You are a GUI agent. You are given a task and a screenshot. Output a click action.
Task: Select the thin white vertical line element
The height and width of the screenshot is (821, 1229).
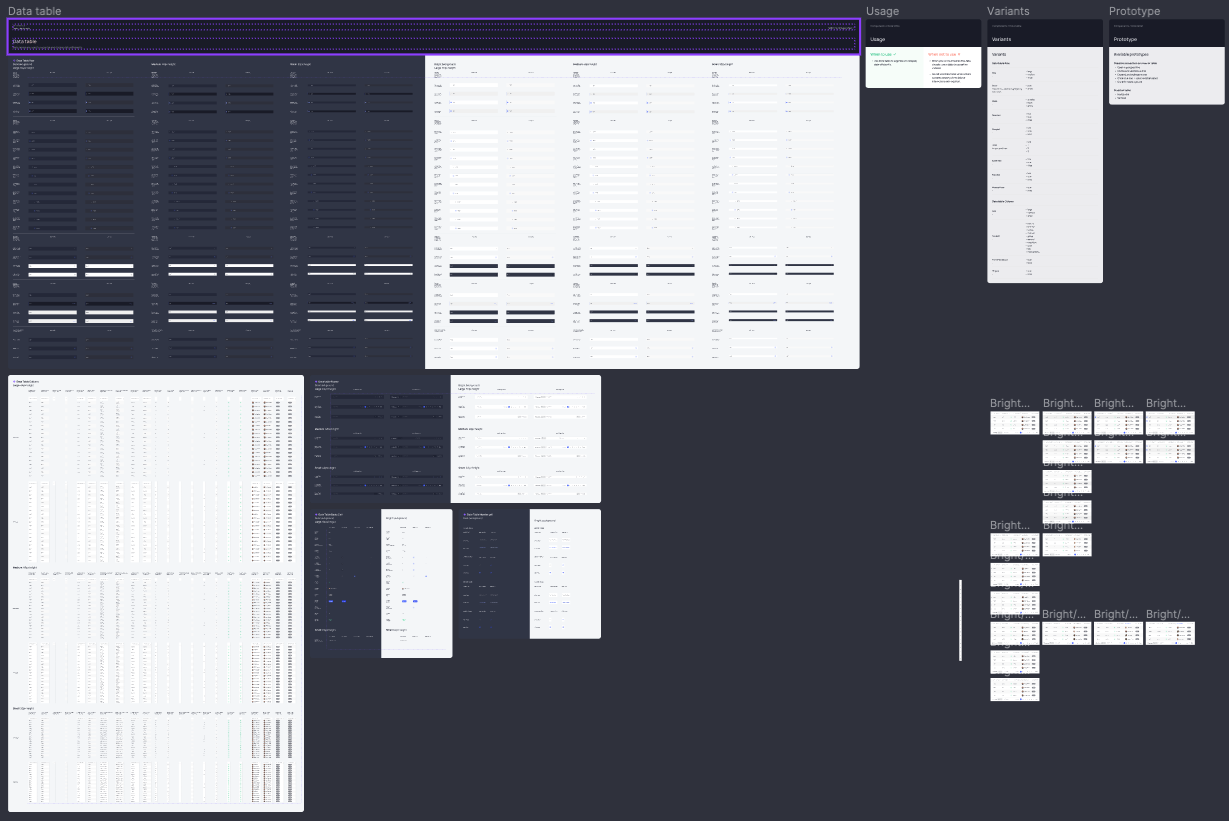click(x=960, y=620)
